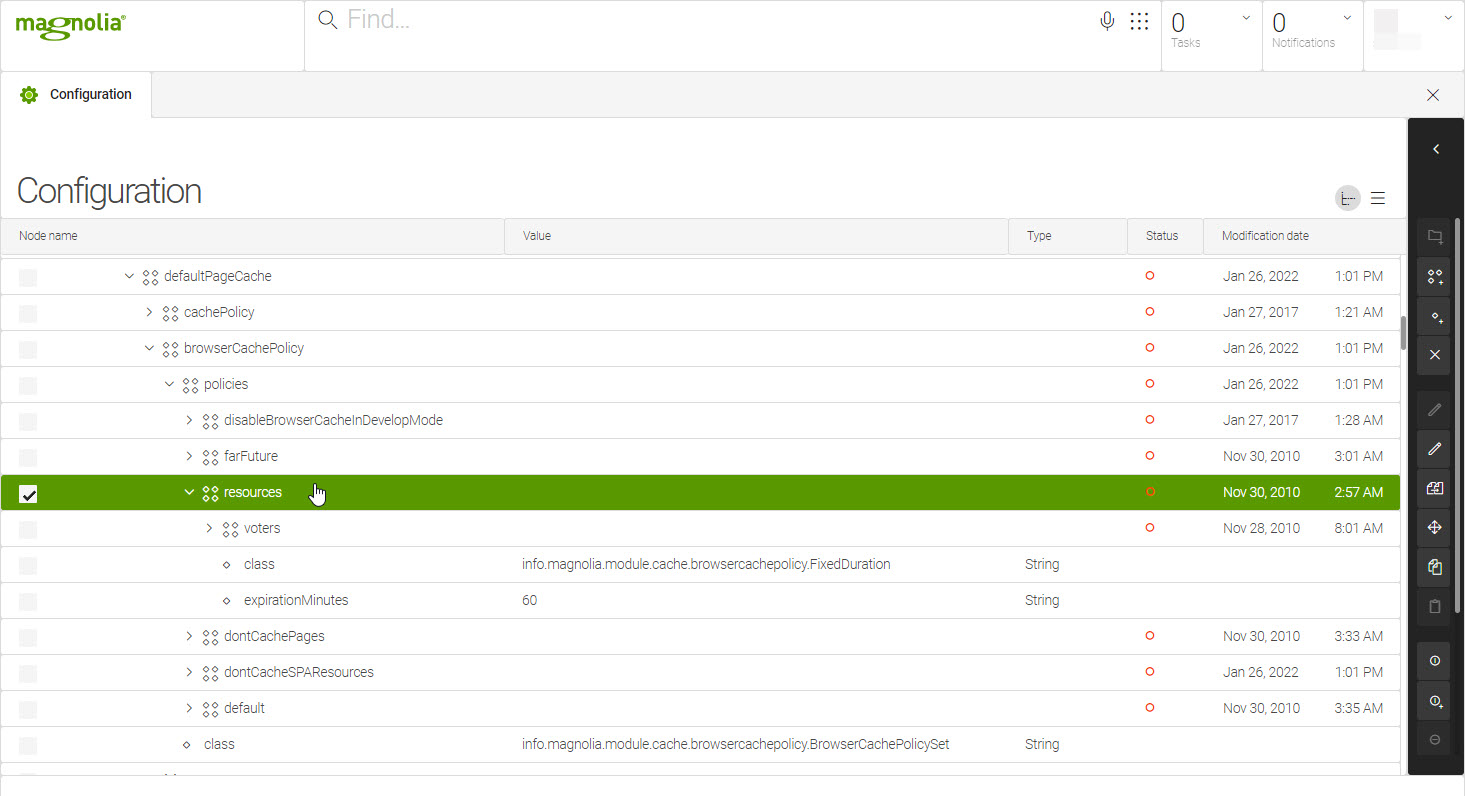Click the magnifier search icon in the Find bar
Image resolution: width=1465 pixels, height=796 pixels.
(327, 20)
